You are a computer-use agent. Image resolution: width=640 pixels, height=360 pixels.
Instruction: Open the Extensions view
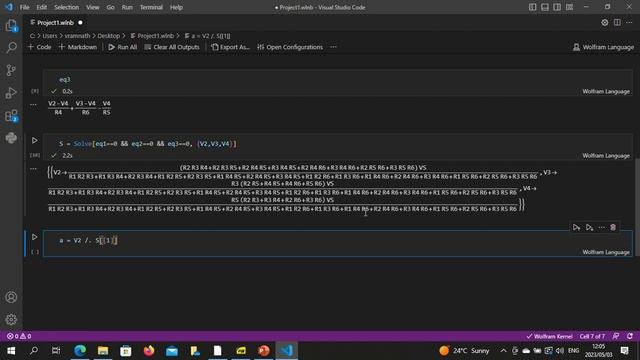point(11,116)
